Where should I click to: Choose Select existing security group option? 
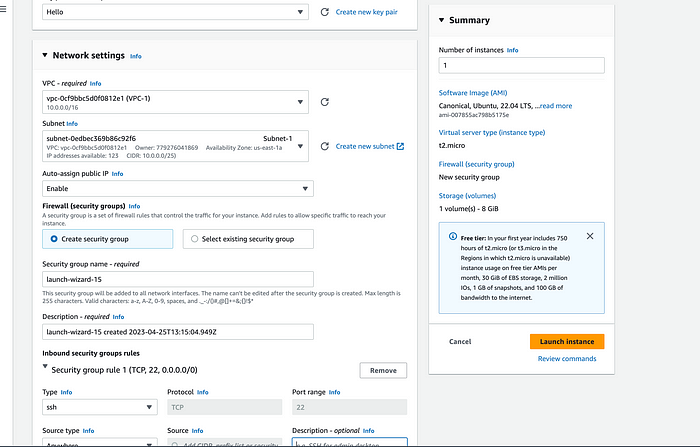pos(248,239)
